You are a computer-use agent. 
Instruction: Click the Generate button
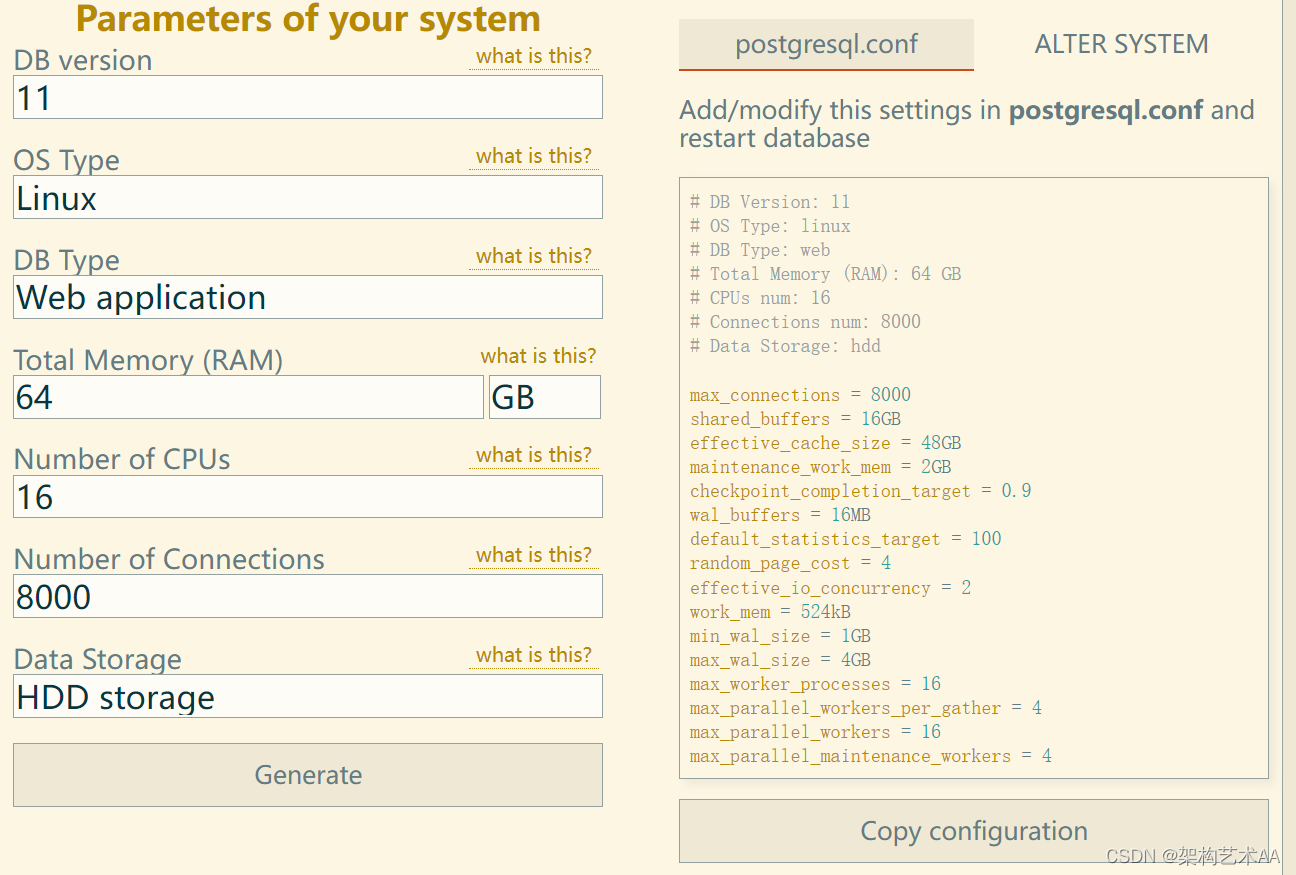[308, 775]
